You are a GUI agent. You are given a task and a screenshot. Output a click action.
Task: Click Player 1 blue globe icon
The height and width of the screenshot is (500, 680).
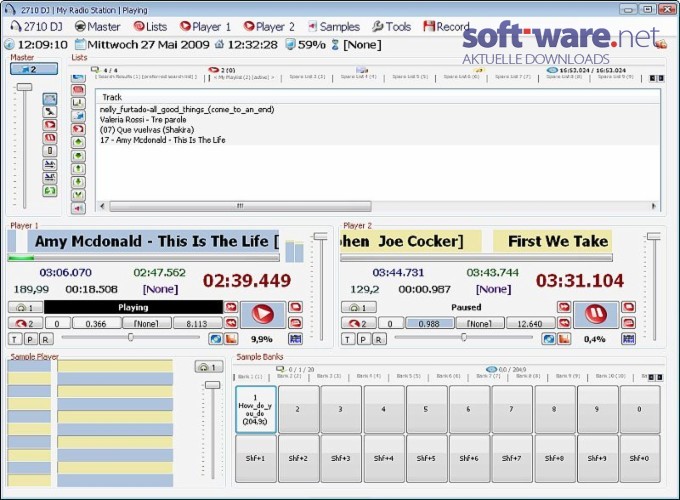coord(216,339)
